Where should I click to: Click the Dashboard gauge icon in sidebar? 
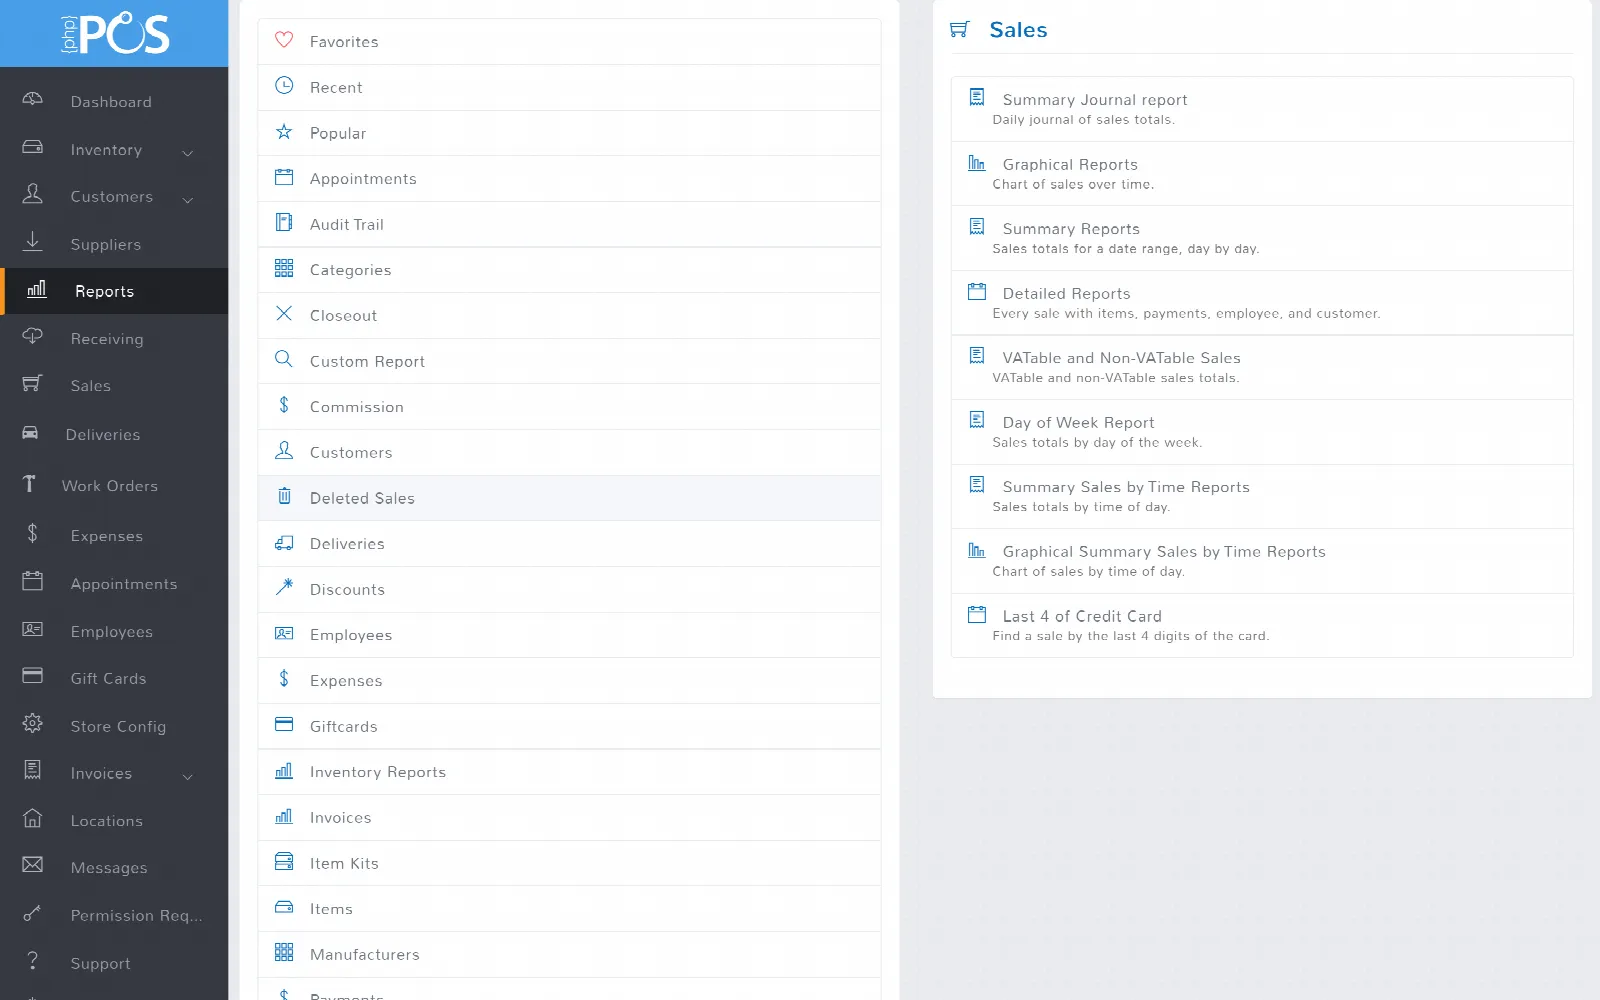tap(32, 100)
